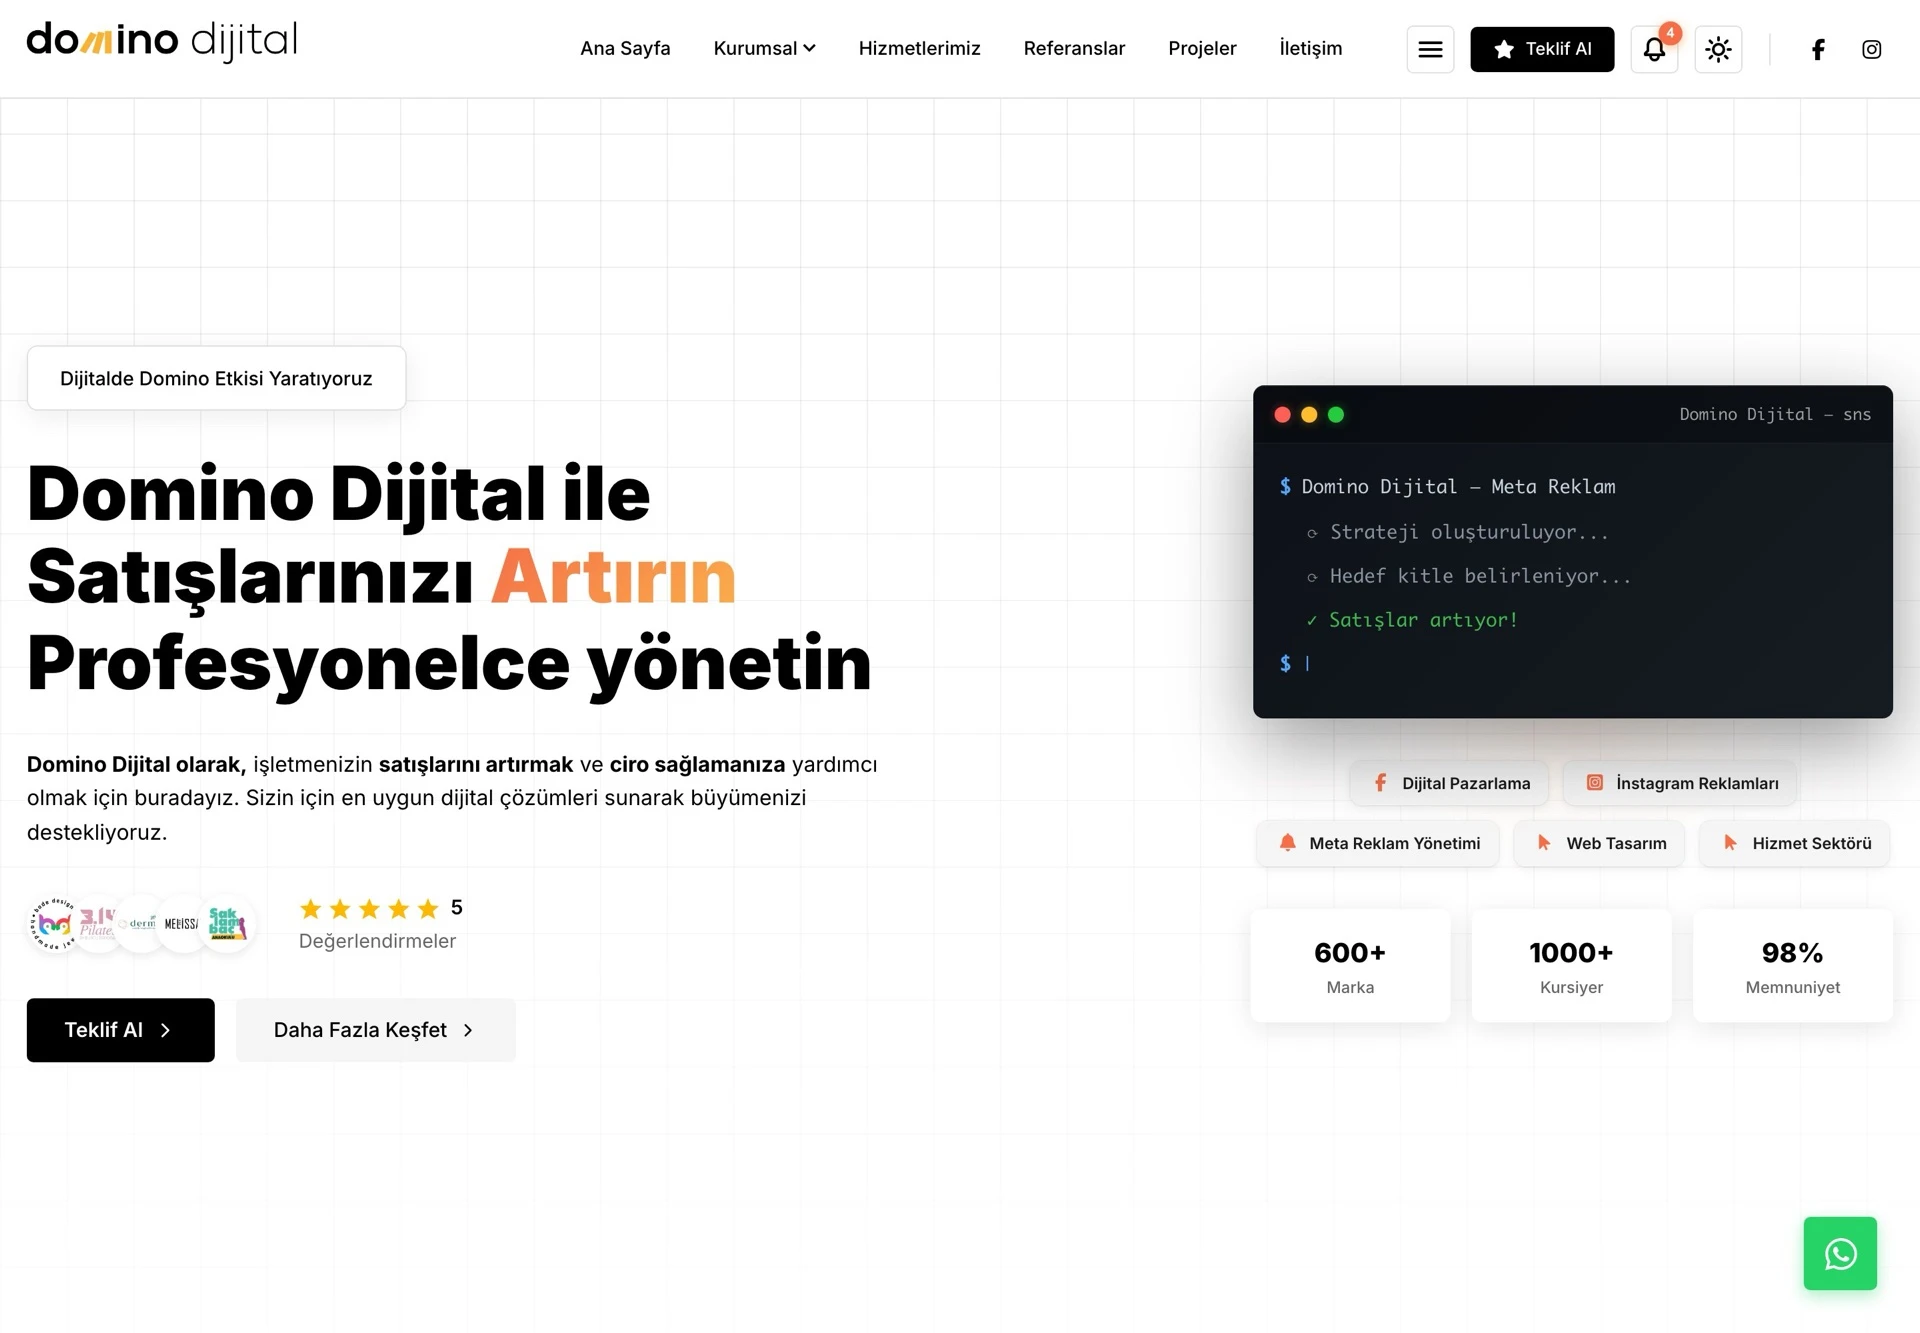1920x1333 pixels.
Task: Open WhatsApp chat floating button
Action: [1840, 1253]
